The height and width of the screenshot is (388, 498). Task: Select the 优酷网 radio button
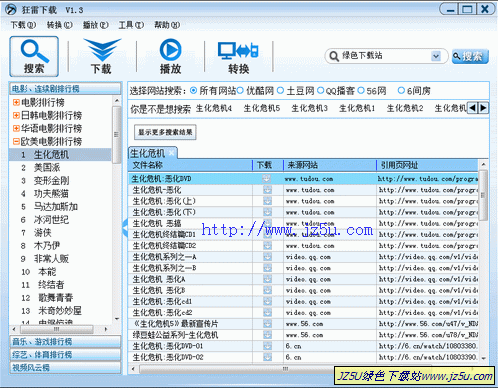(x=240, y=90)
